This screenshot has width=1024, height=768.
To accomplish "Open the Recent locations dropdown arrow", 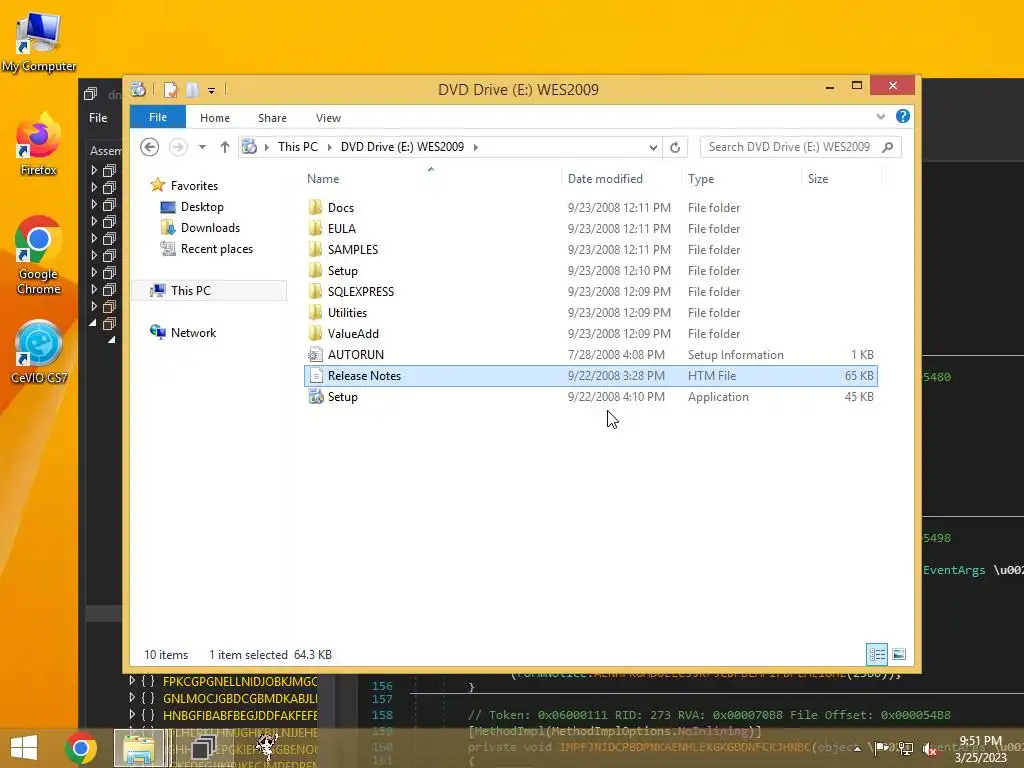I will point(202,147).
